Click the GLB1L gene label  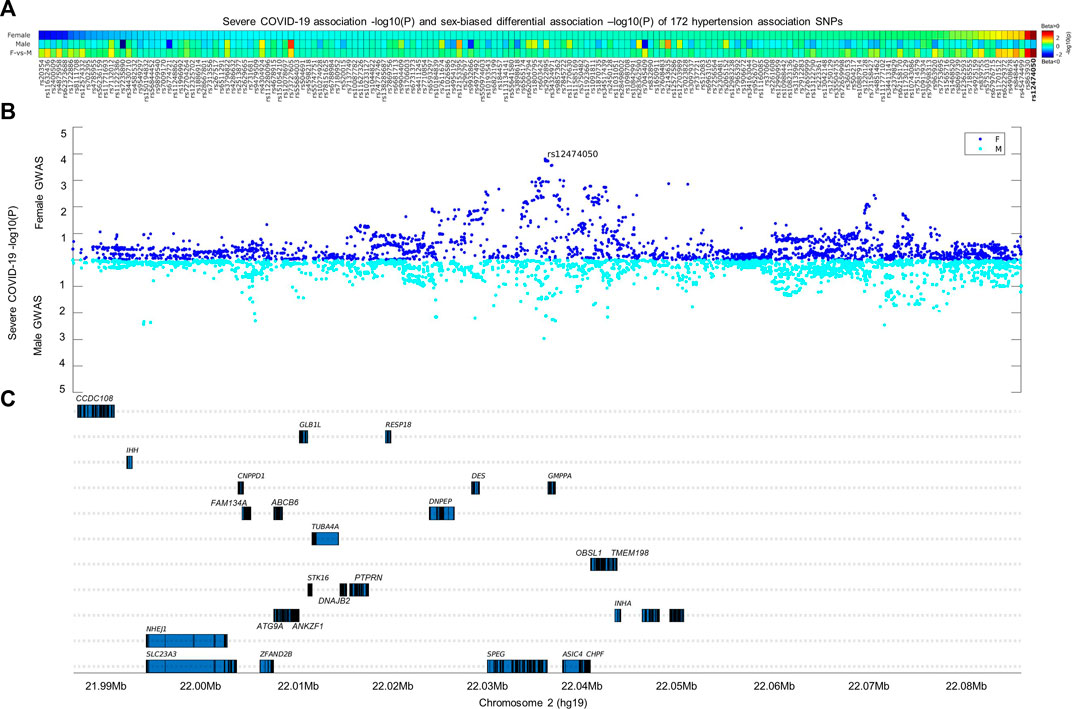pos(310,425)
